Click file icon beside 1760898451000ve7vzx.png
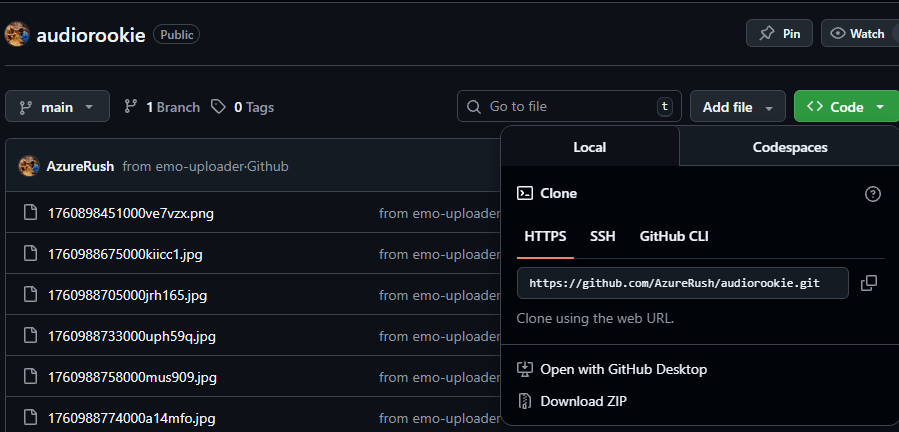 click(x=30, y=213)
